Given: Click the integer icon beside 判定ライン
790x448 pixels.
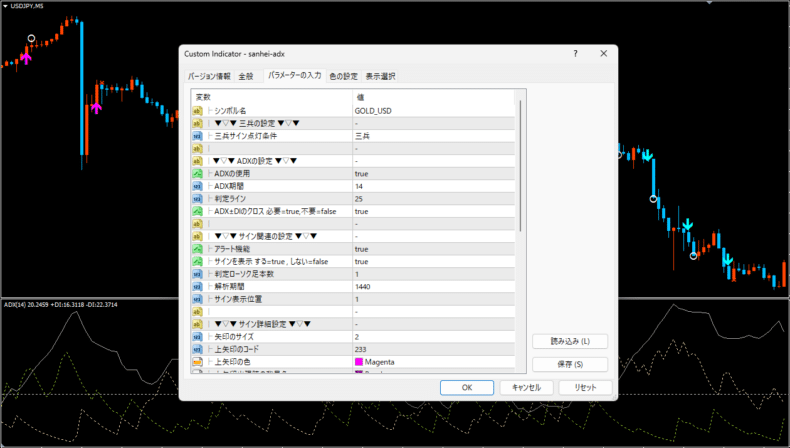Looking at the screenshot, I should click(198, 199).
